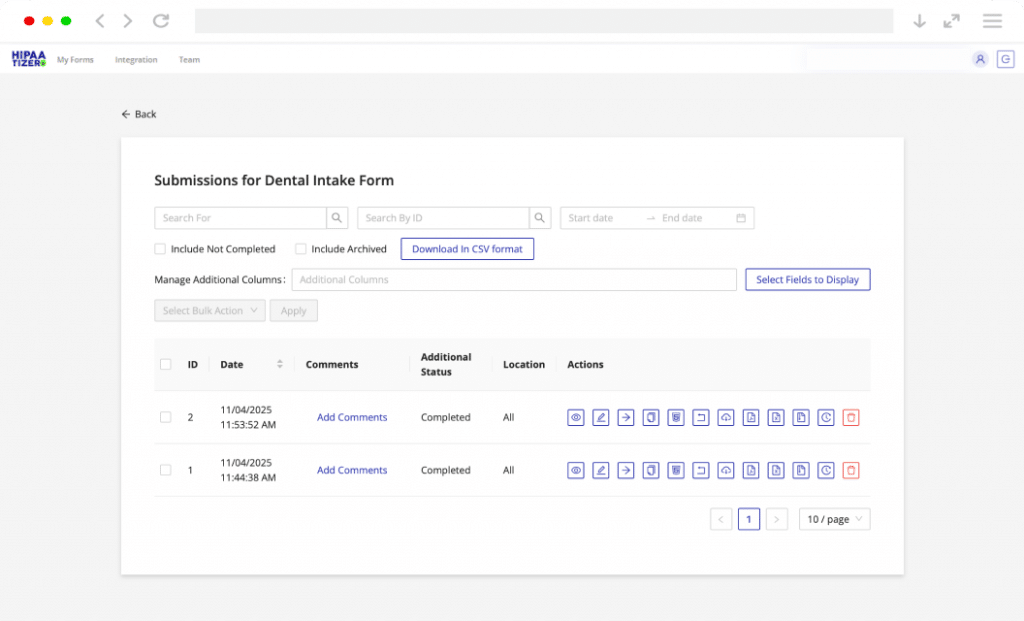The height and width of the screenshot is (621, 1024).
Task: View submission 2 using the eye icon
Action: coord(575,417)
